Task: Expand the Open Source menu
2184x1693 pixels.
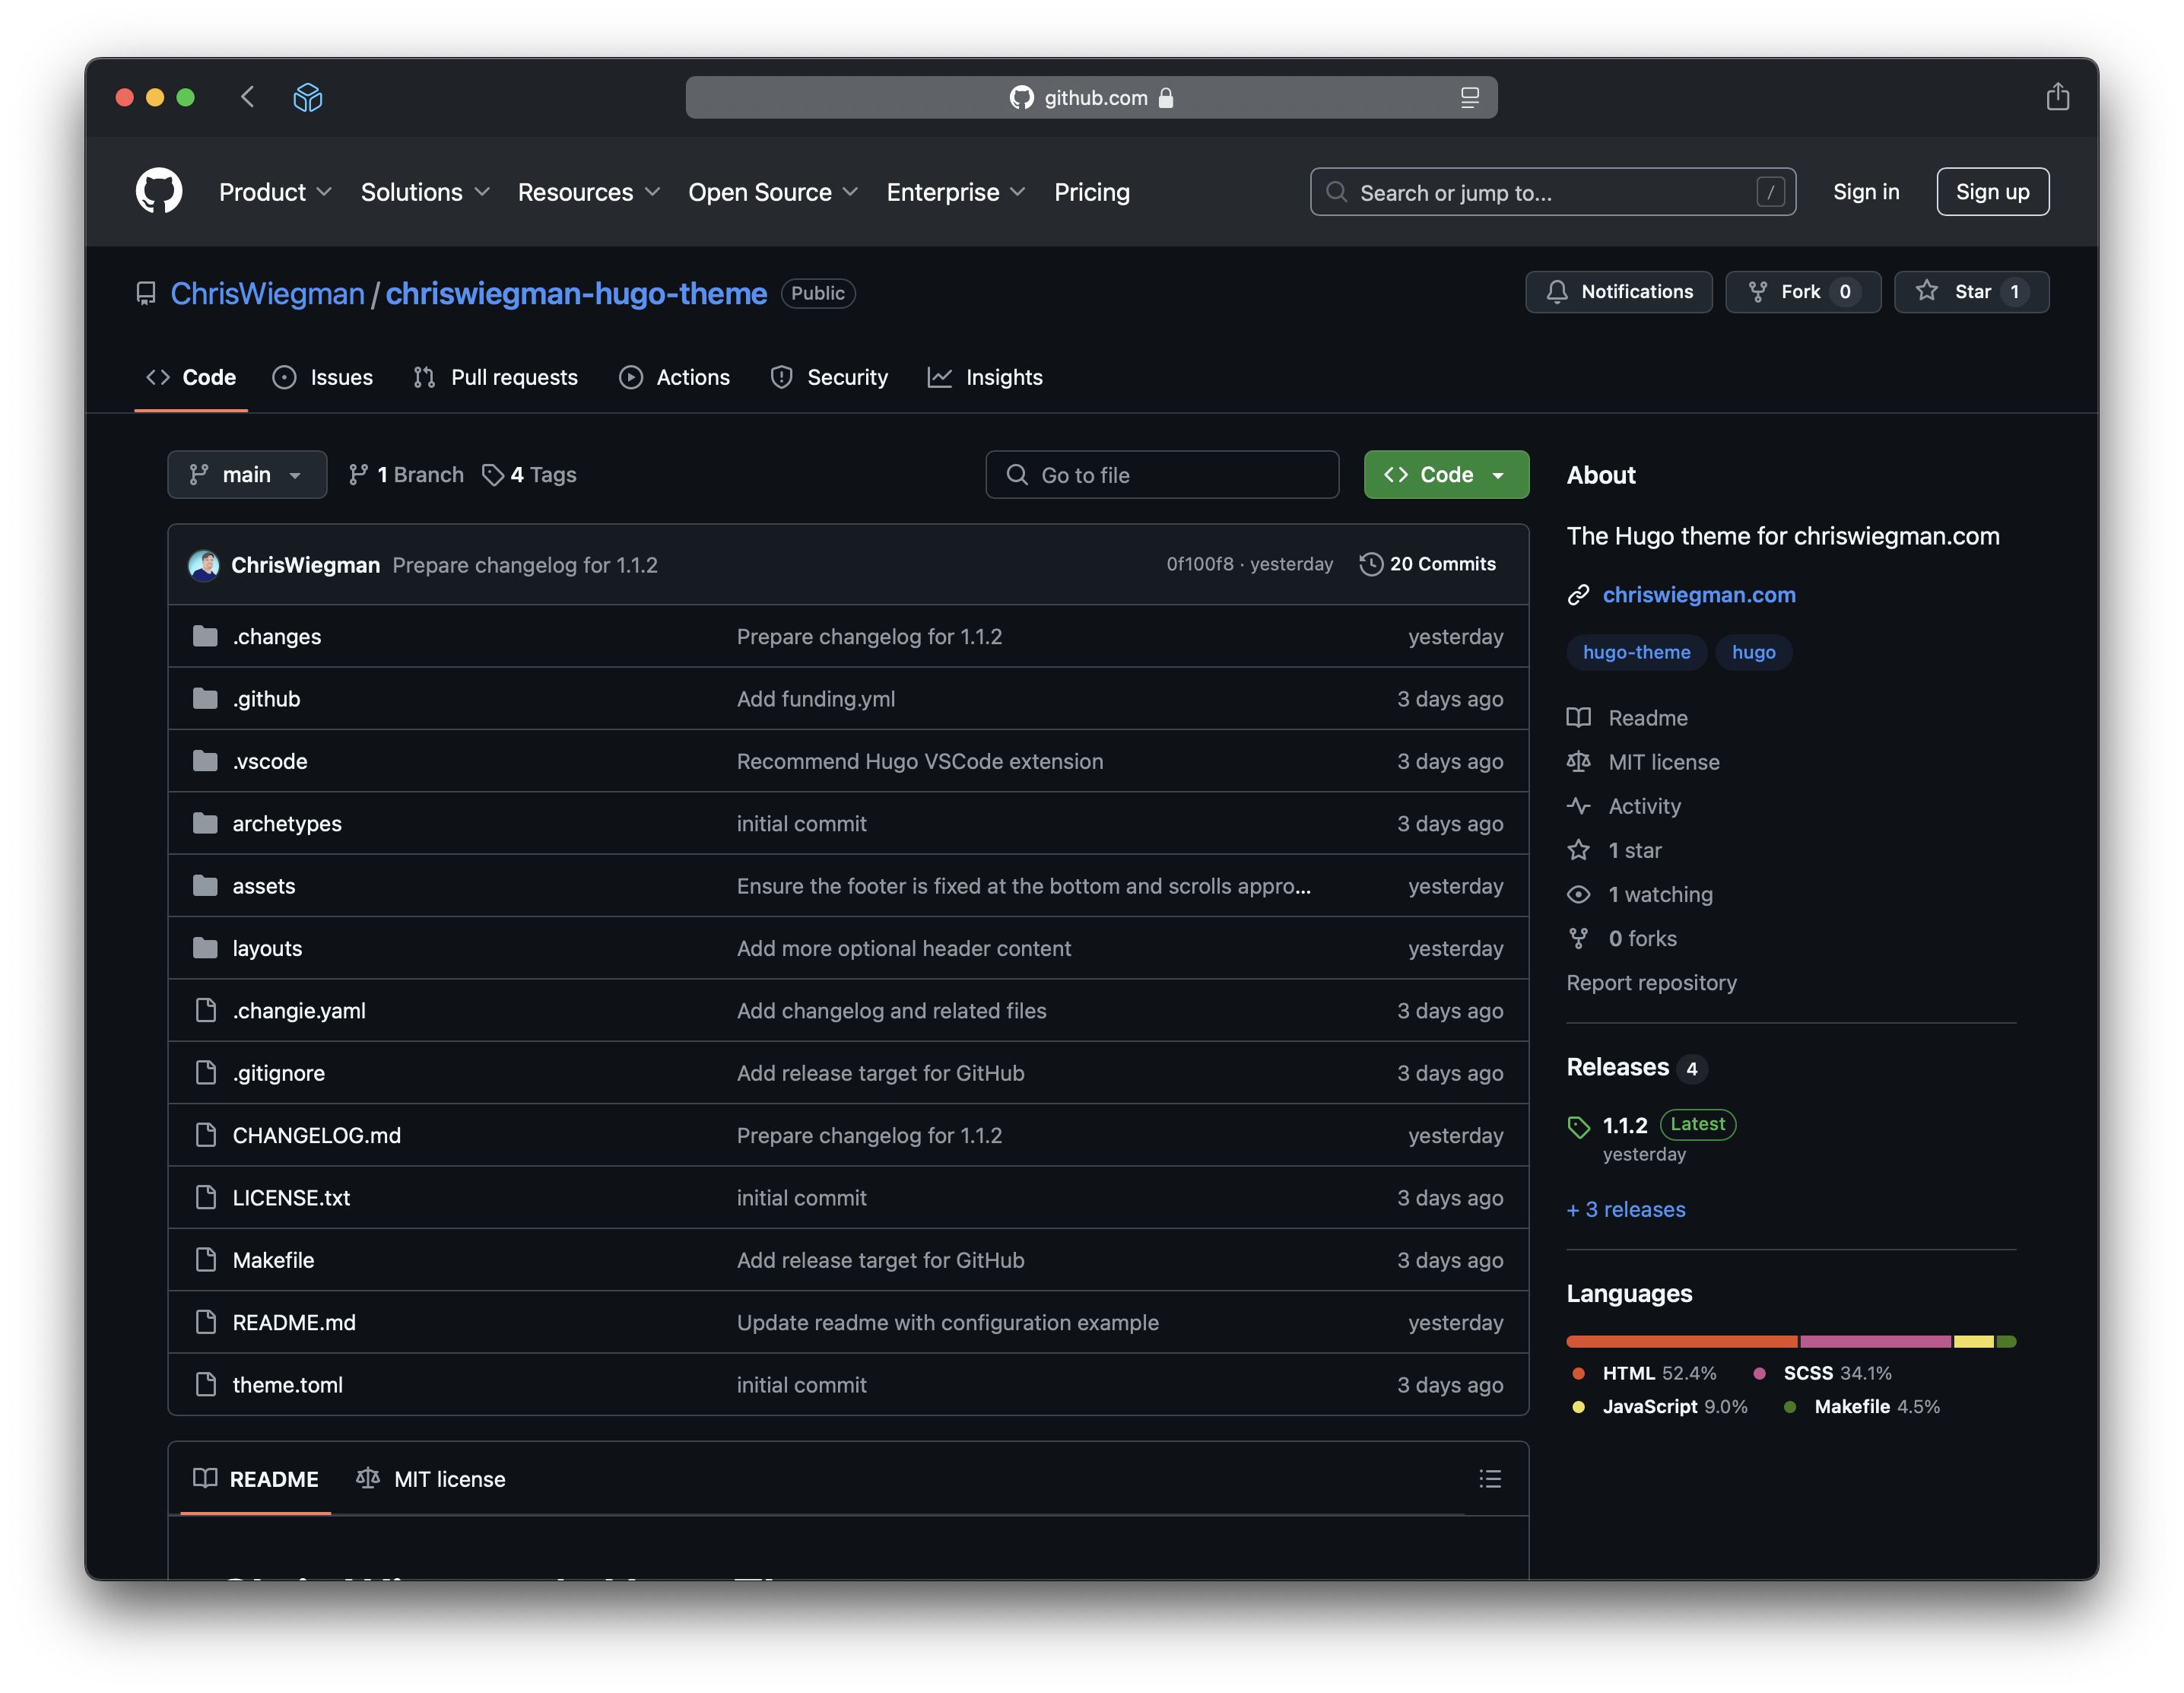Action: coord(773,192)
